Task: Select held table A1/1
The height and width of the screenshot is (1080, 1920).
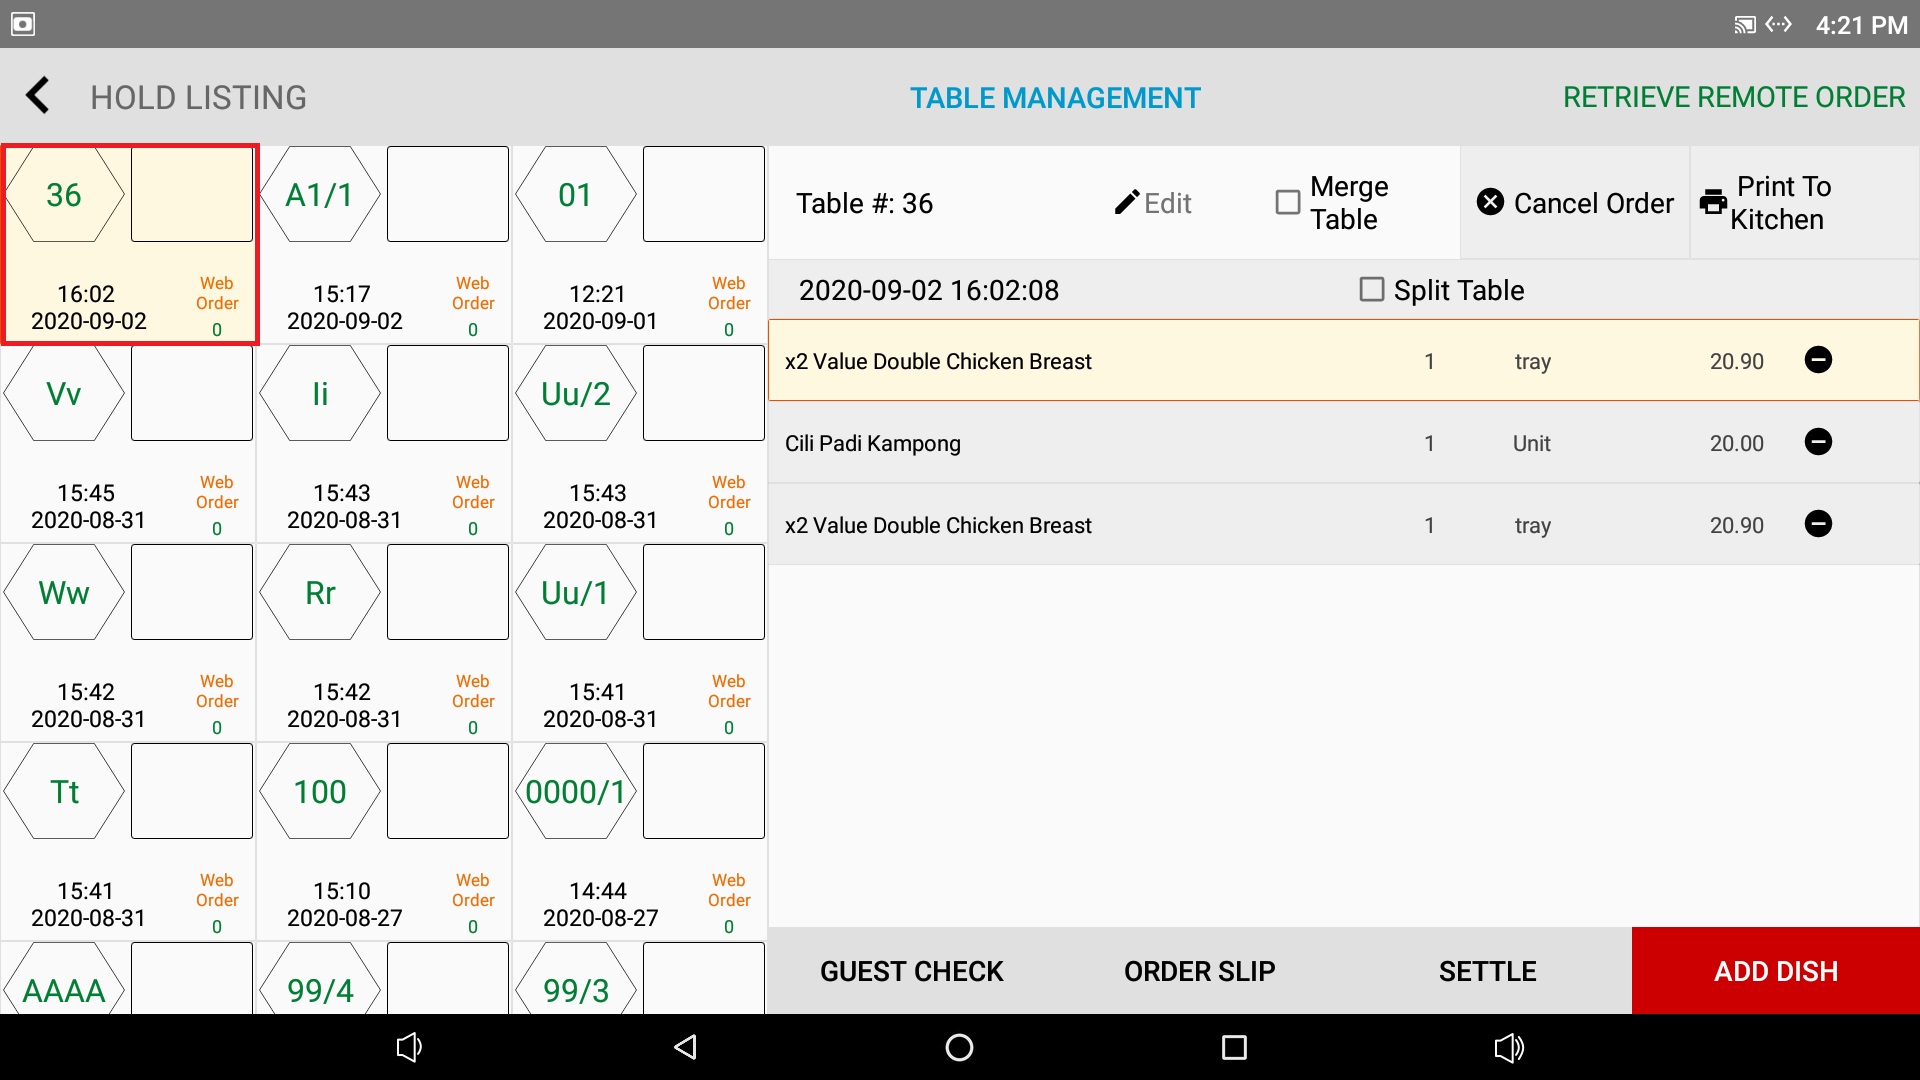Action: 320,196
